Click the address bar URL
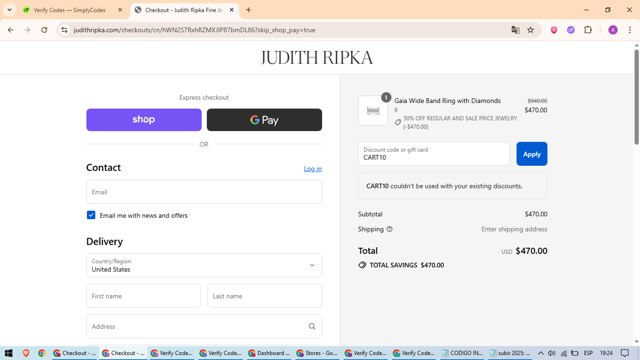This screenshot has width=640, height=360. click(x=194, y=30)
